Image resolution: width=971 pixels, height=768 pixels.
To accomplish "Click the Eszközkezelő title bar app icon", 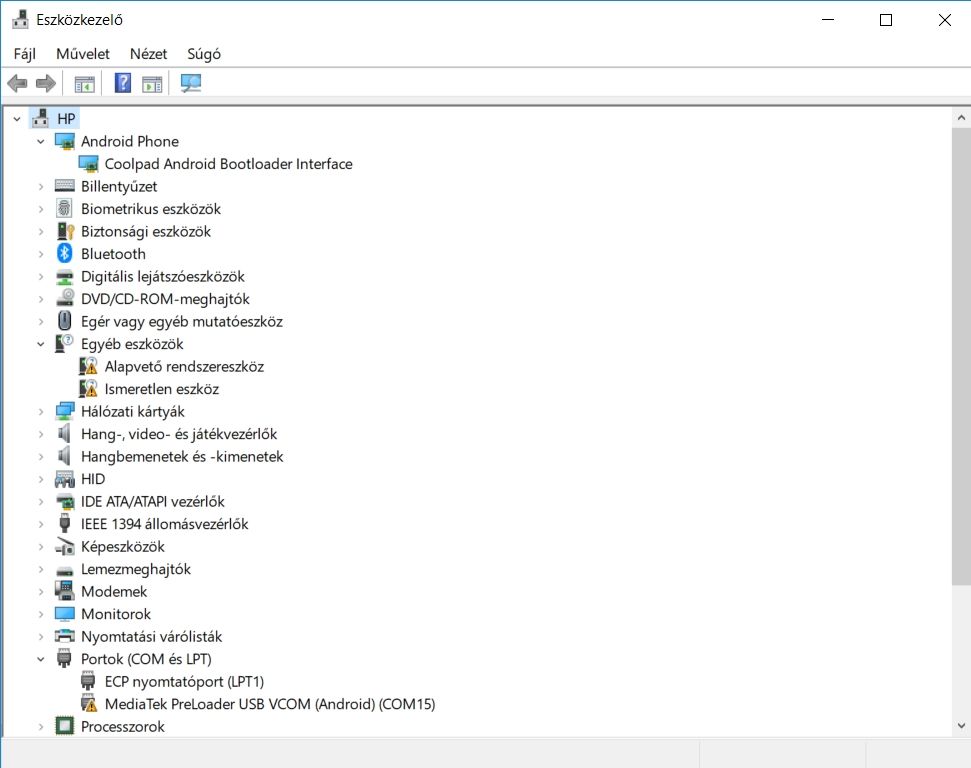I will [20, 20].
